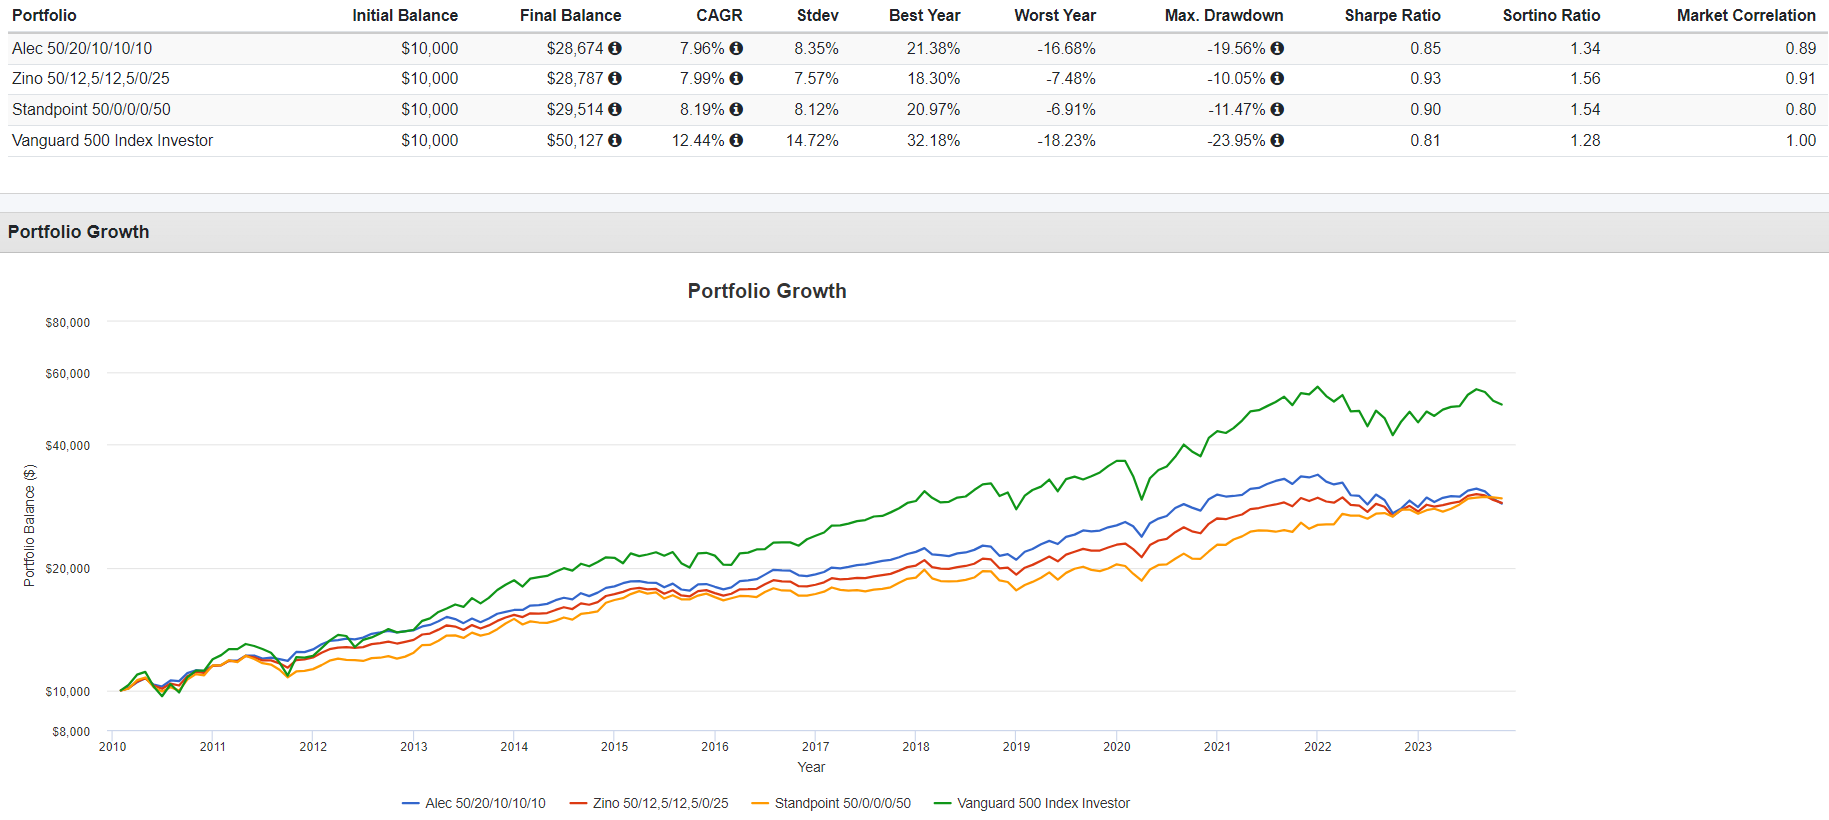Image resolution: width=1829 pixels, height=820 pixels.
Task: Click the Portfolio Growth section header bar
Action: coord(914,232)
